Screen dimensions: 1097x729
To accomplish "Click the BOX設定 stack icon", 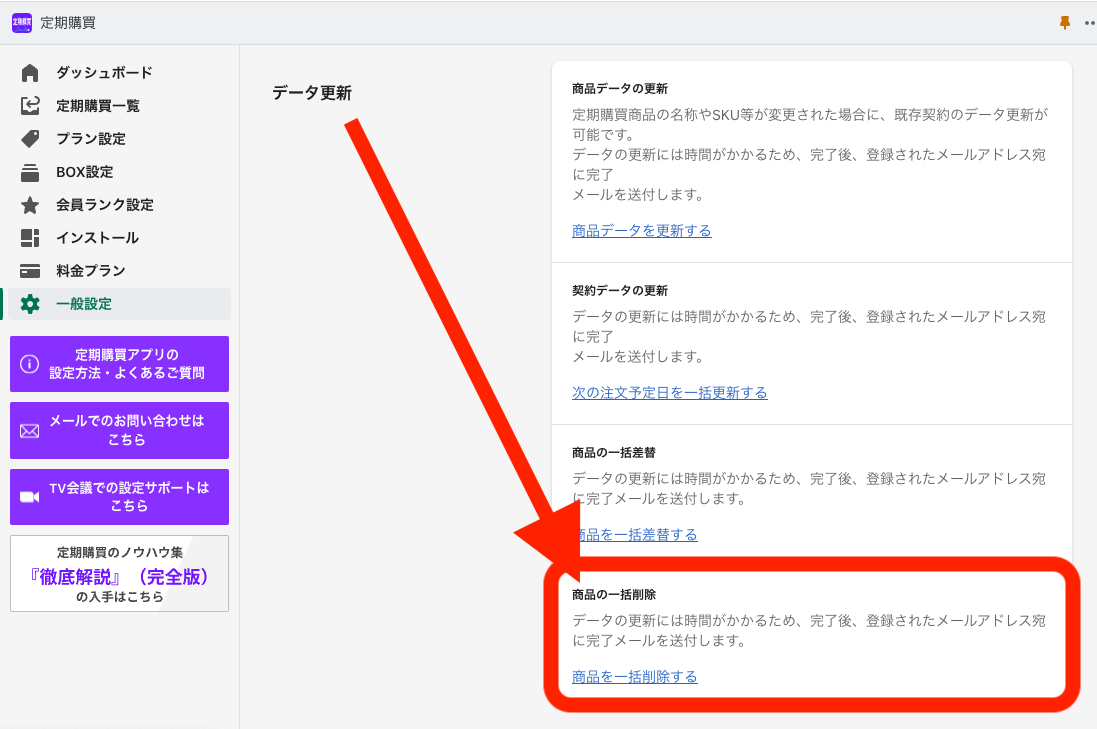I will click(30, 172).
